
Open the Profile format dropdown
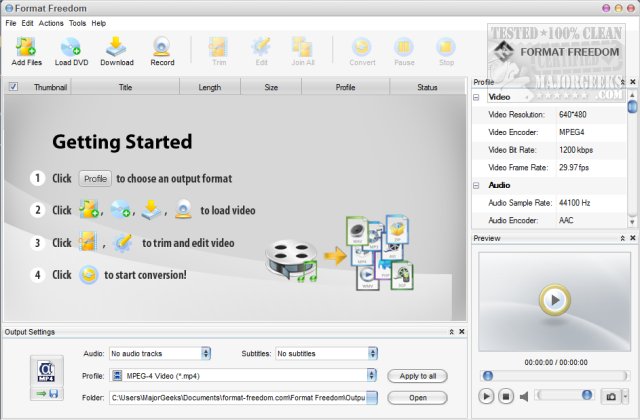(x=371, y=375)
